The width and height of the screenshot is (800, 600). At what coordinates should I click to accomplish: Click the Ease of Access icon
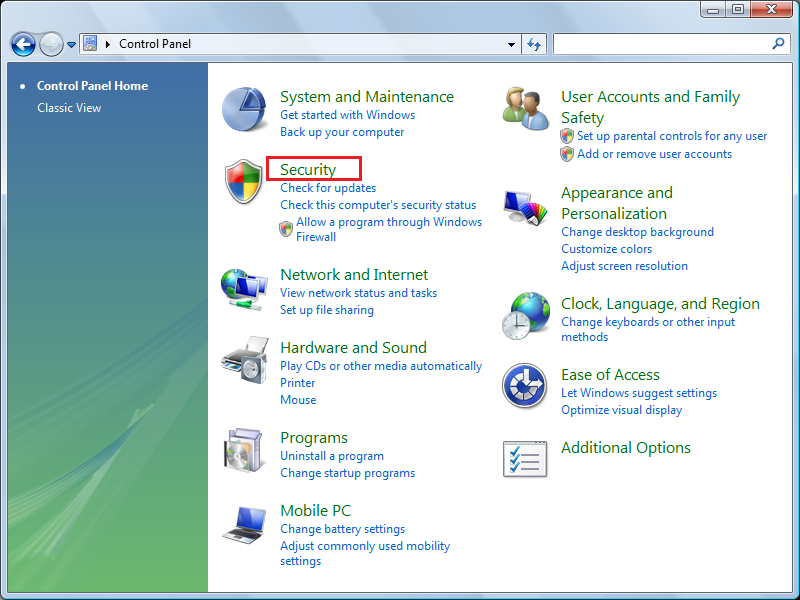(524, 386)
